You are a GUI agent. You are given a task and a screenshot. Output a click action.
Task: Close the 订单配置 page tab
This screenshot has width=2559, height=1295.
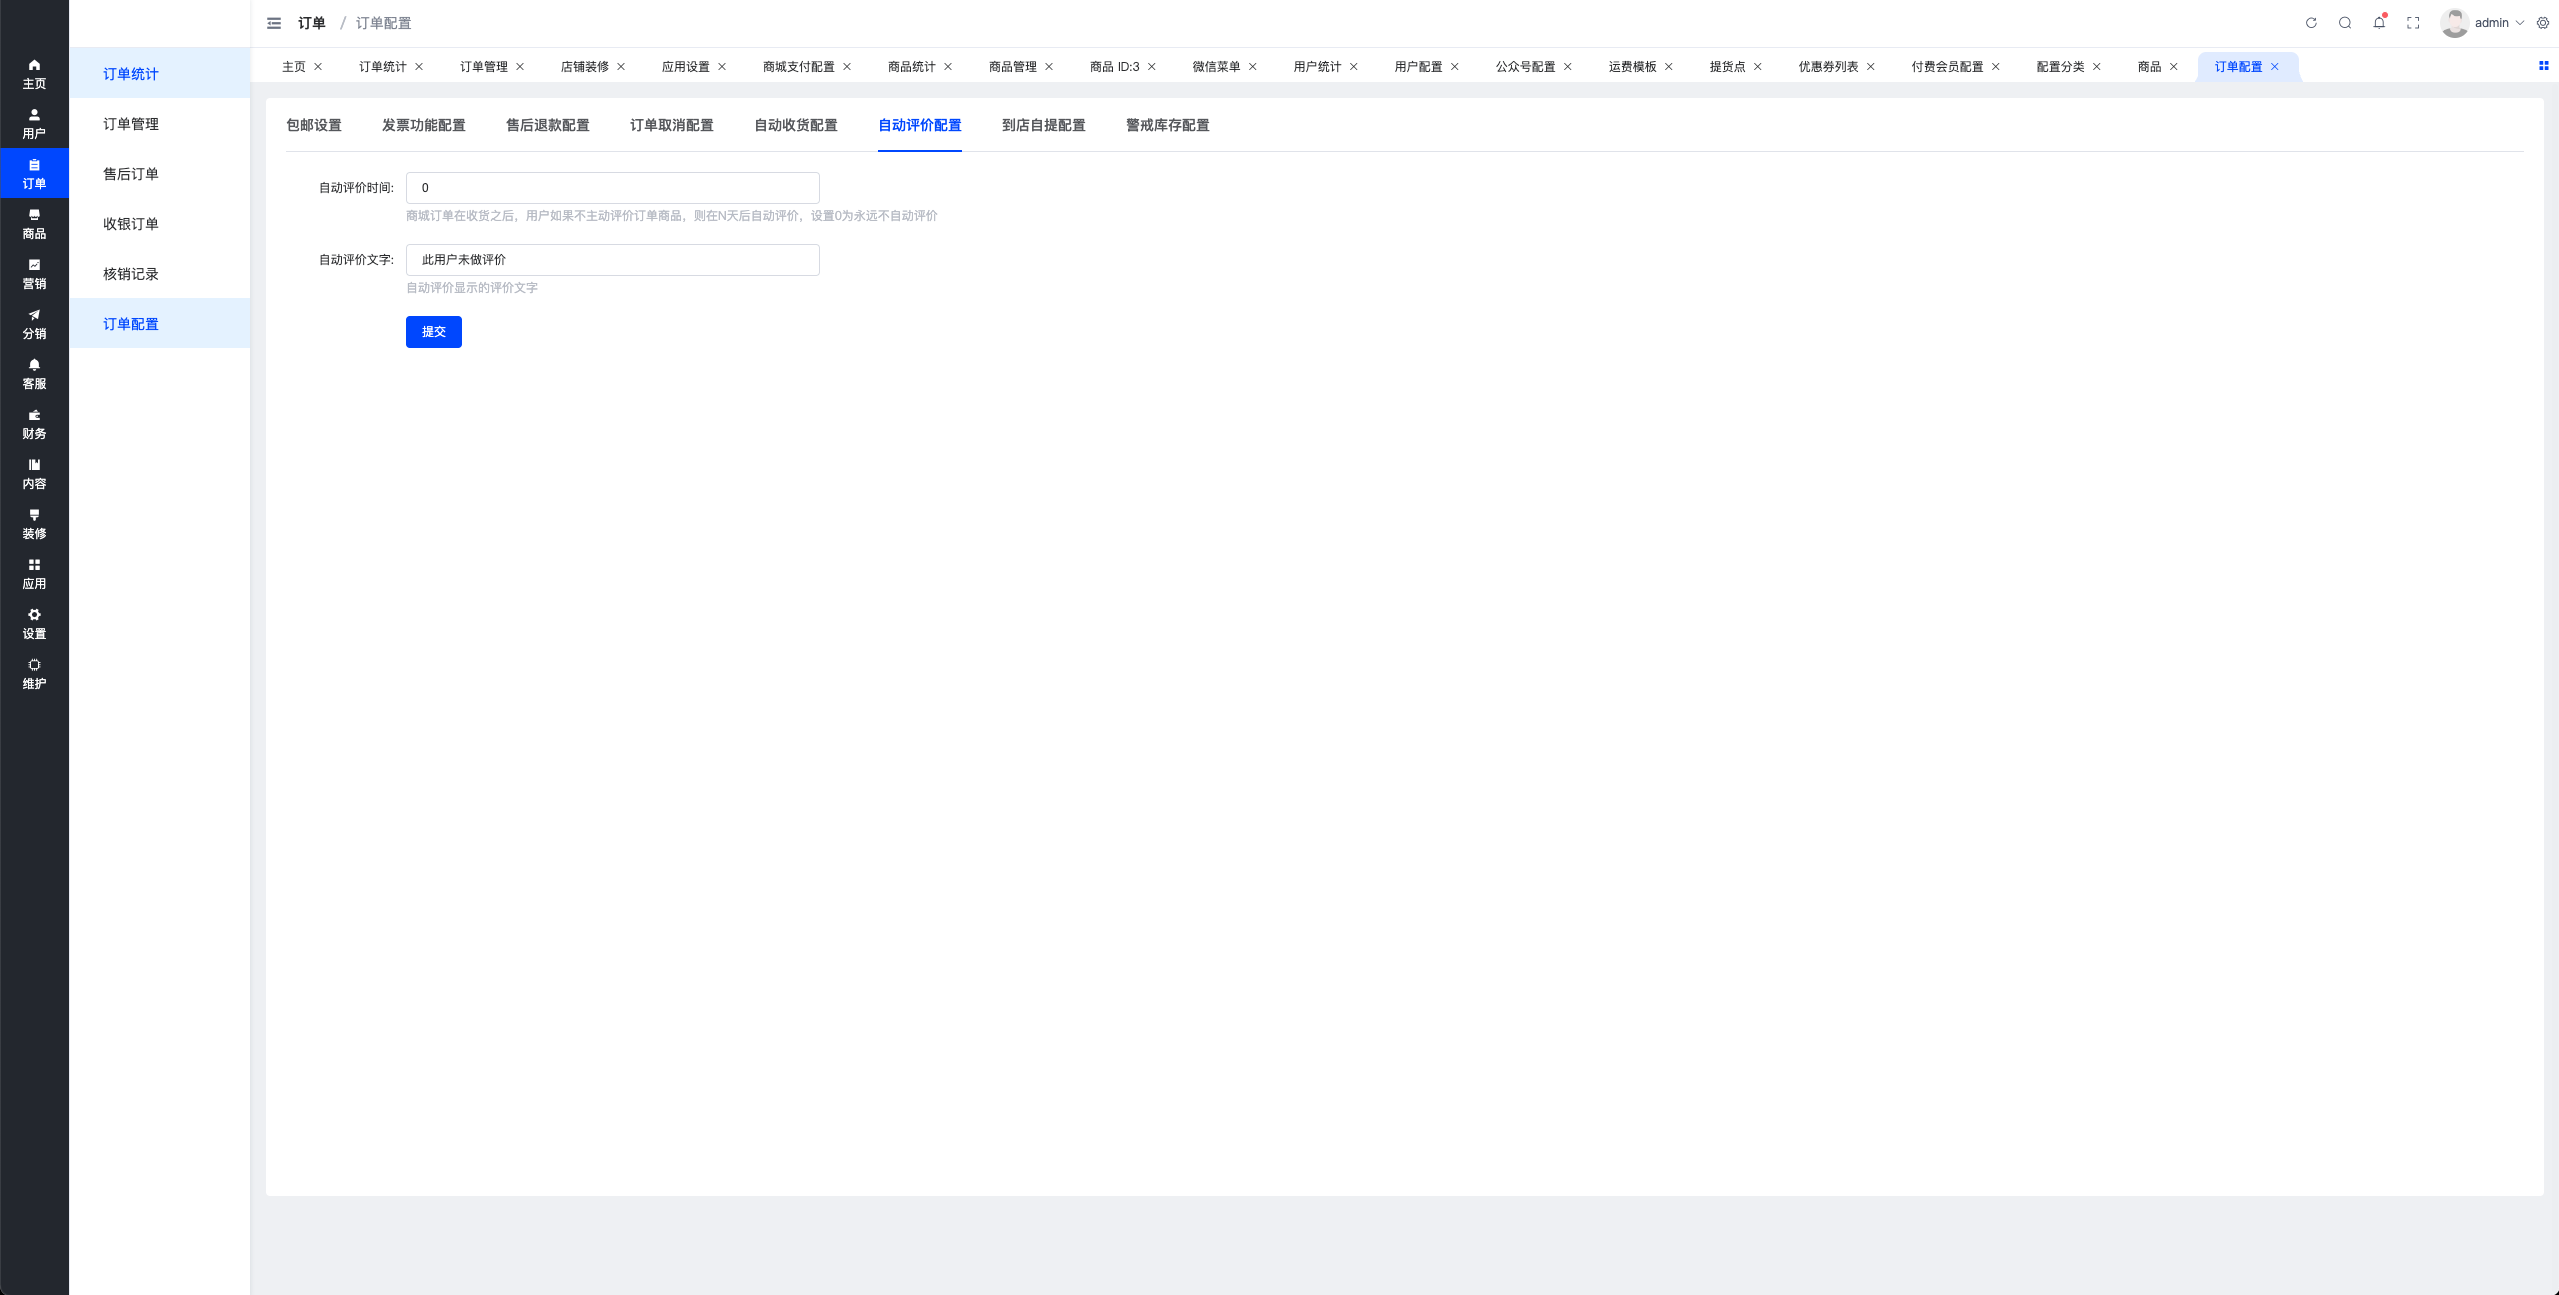tap(2275, 67)
